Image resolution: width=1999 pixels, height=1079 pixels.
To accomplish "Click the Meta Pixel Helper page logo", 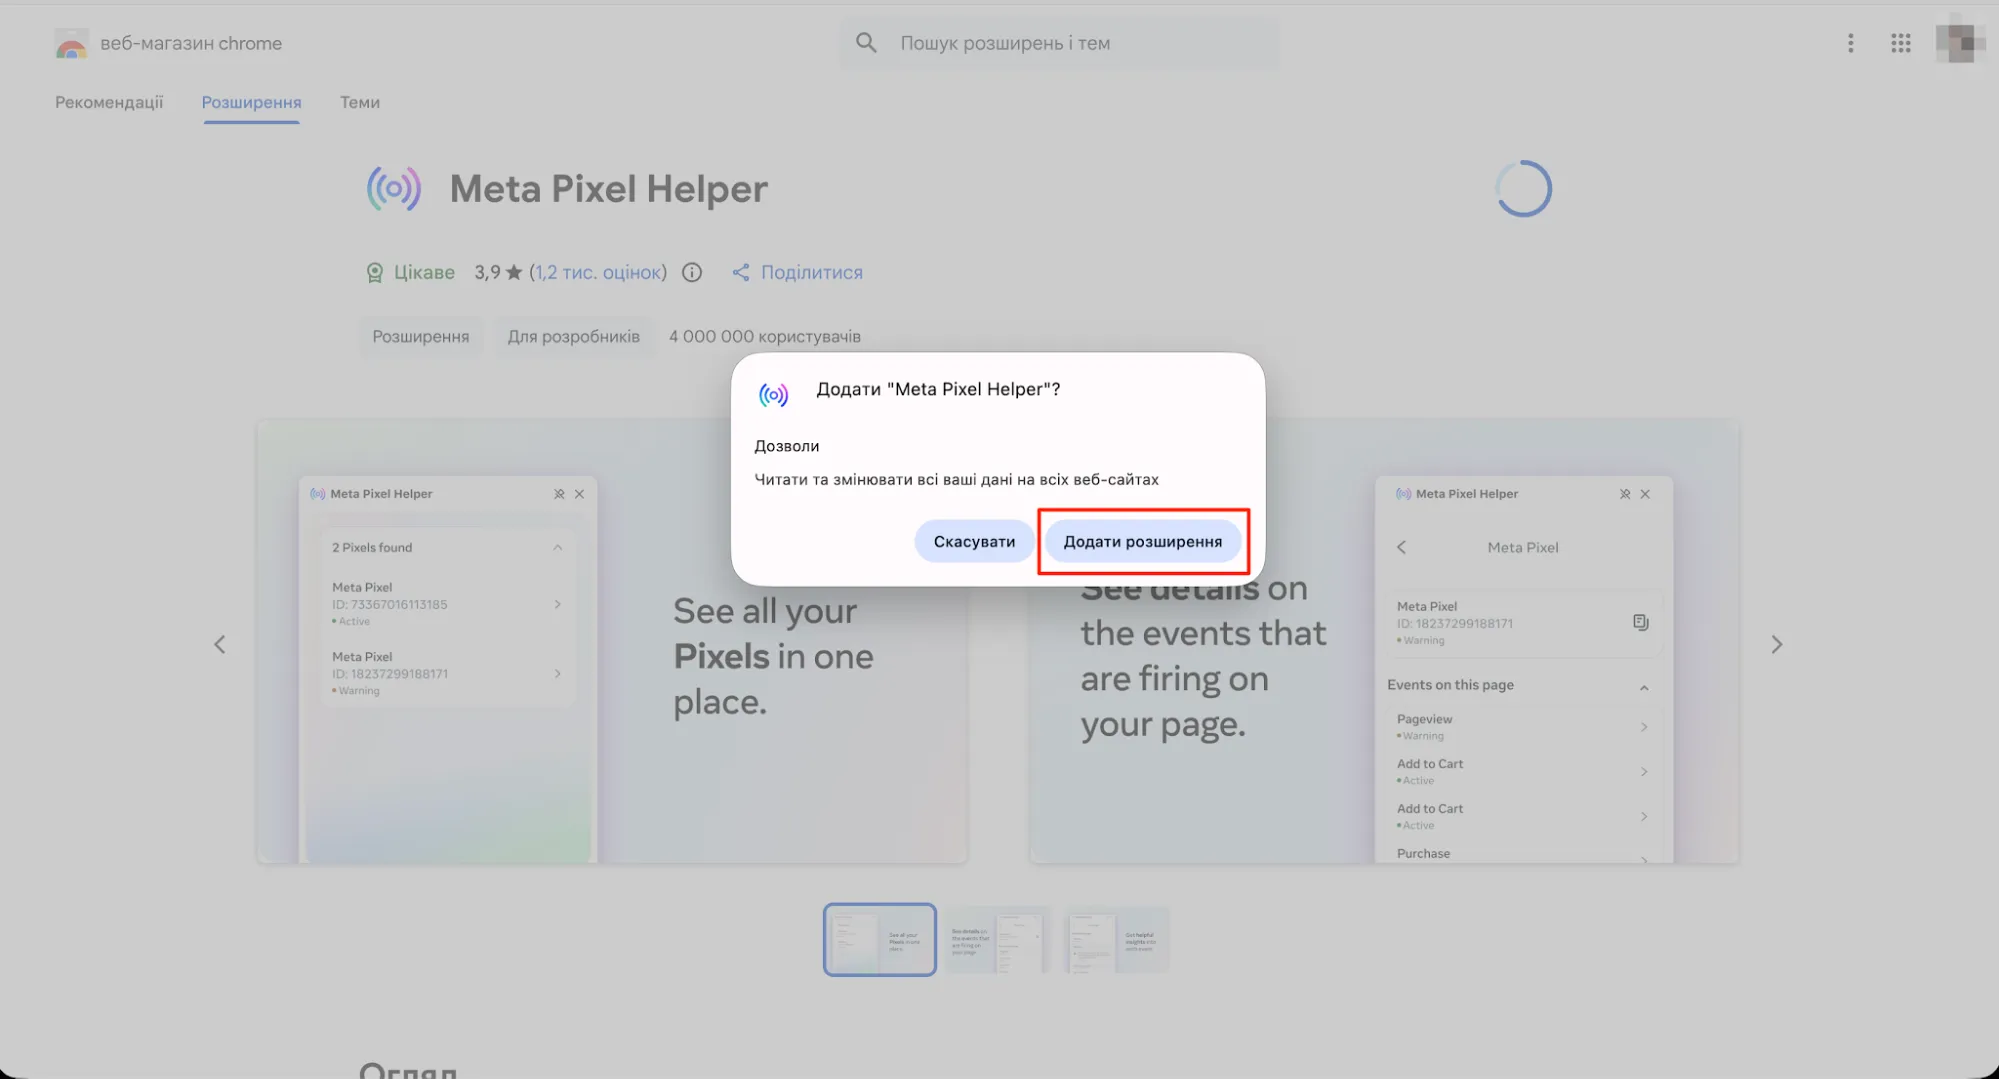I will (393, 189).
